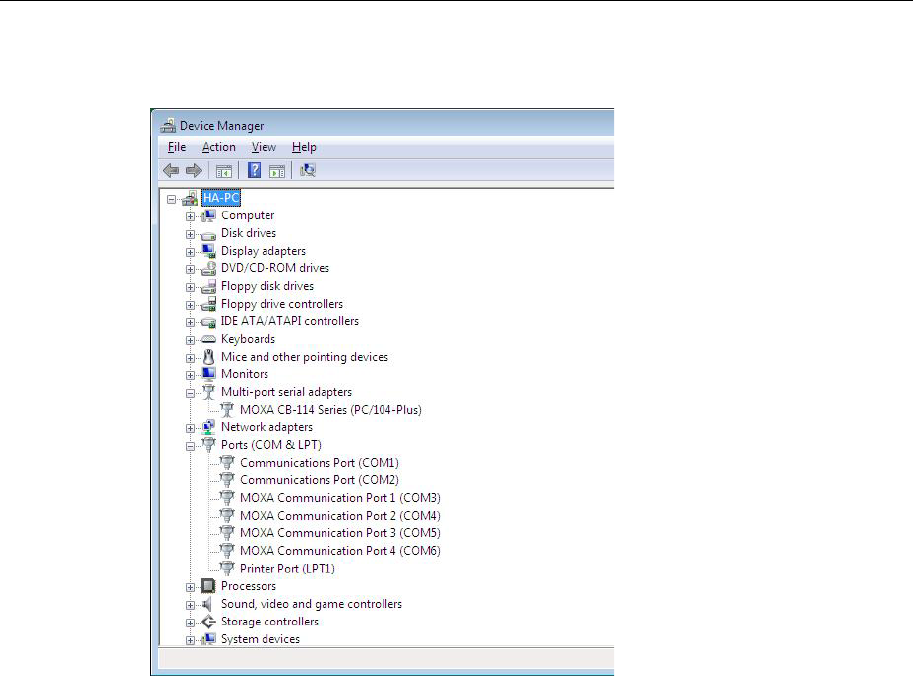913x676 pixels.
Task: Open the View menu
Action: tap(264, 147)
